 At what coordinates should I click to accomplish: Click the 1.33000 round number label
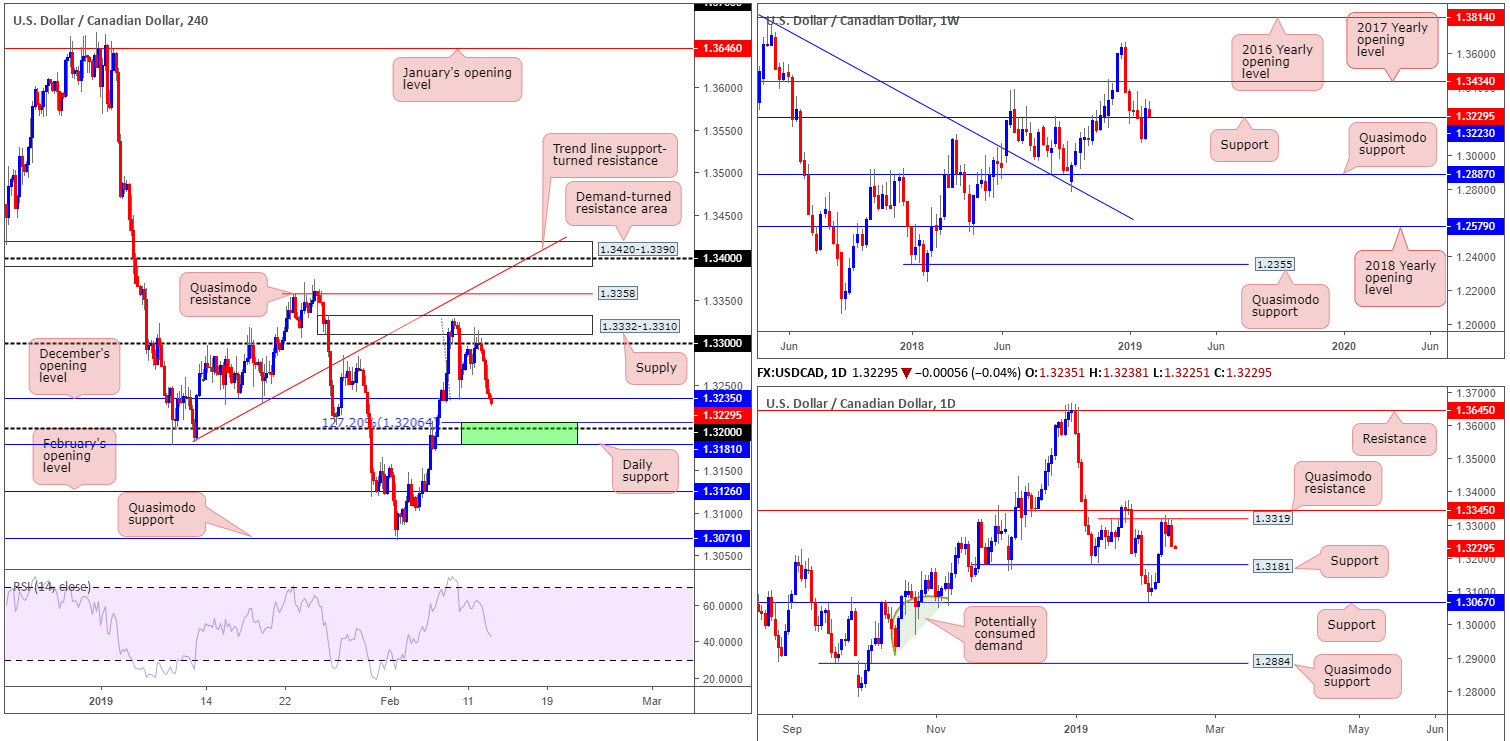click(721, 343)
